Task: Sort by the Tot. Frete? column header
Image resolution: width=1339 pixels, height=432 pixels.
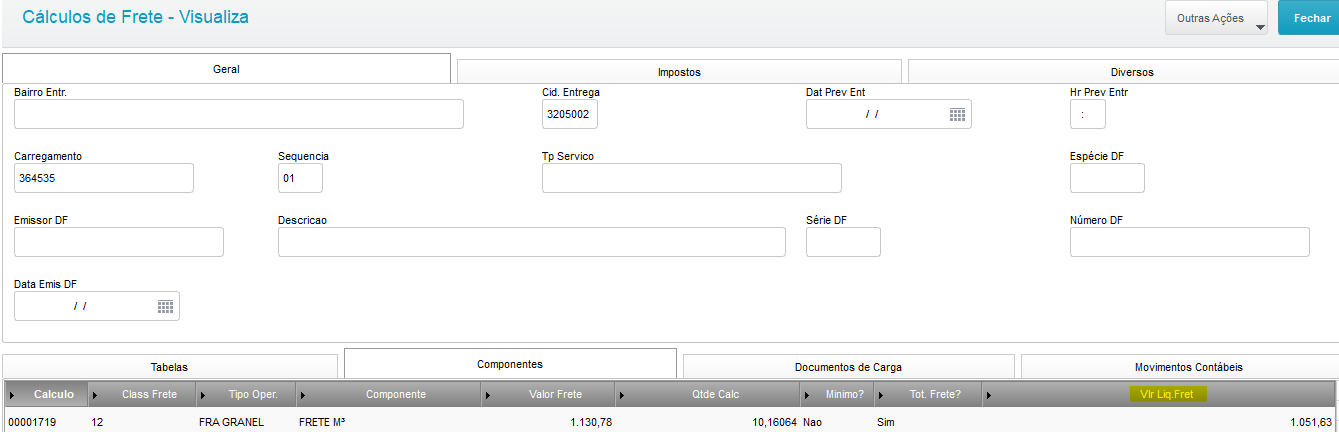Action: 930,394
